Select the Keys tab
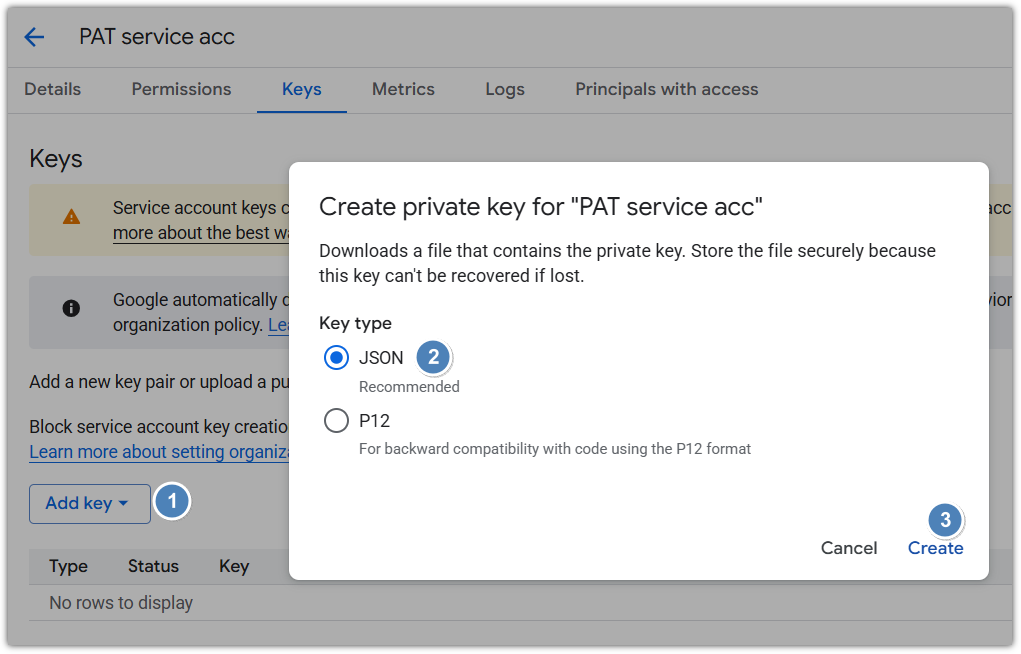 [x=301, y=89]
